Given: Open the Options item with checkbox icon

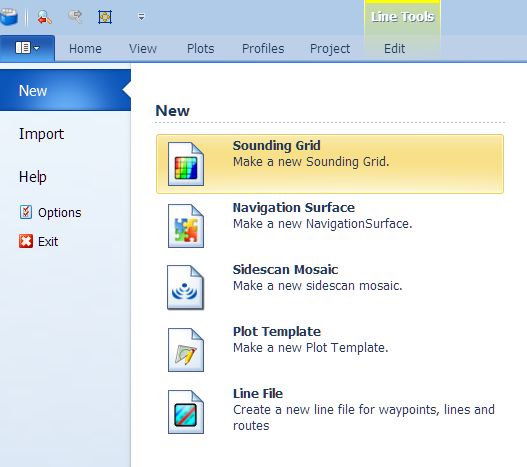Looking at the screenshot, I should [x=50, y=212].
